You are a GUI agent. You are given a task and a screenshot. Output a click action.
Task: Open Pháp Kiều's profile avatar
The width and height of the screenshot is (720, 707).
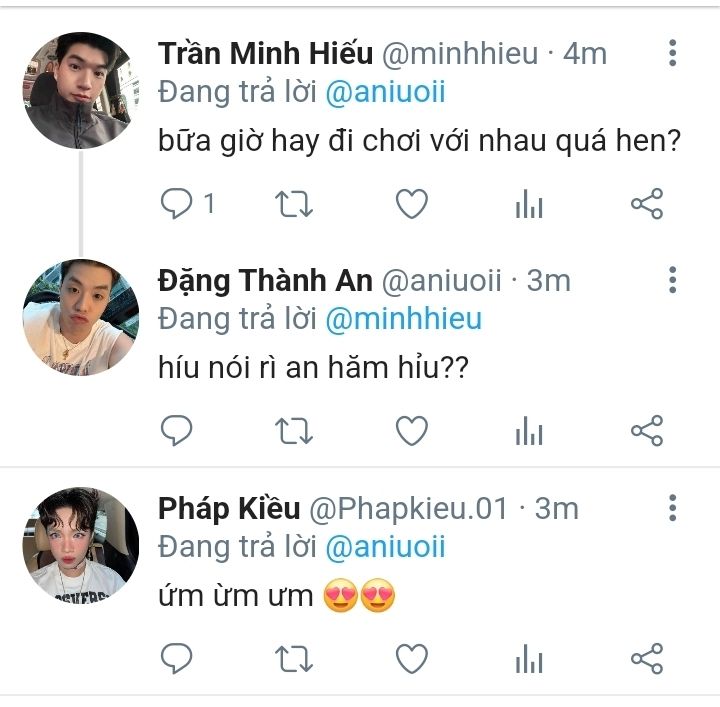(80, 544)
